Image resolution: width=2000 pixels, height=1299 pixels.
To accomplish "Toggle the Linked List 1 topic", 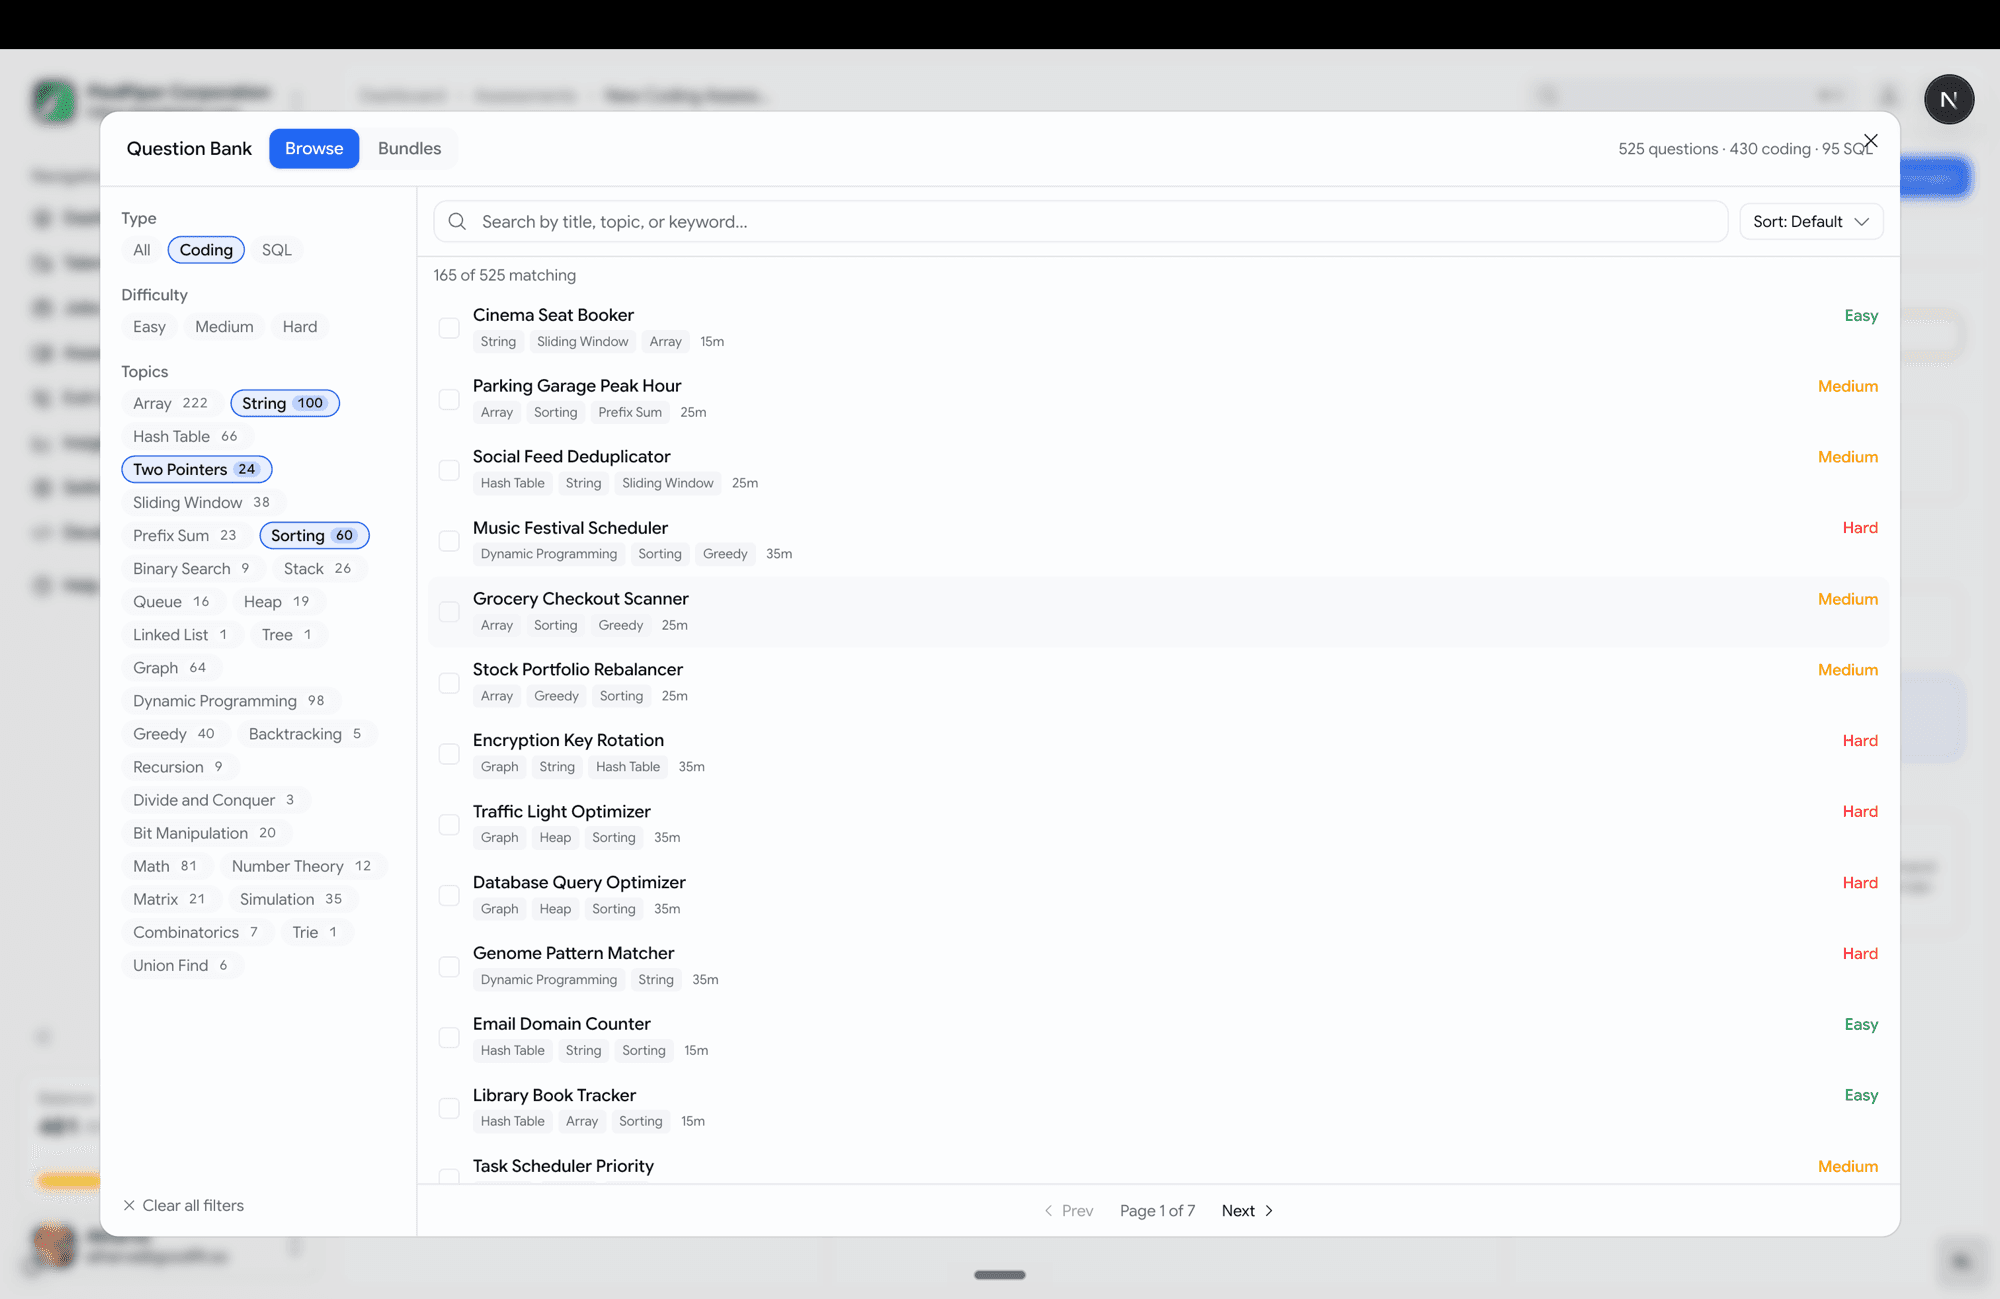I will click(181, 634).
